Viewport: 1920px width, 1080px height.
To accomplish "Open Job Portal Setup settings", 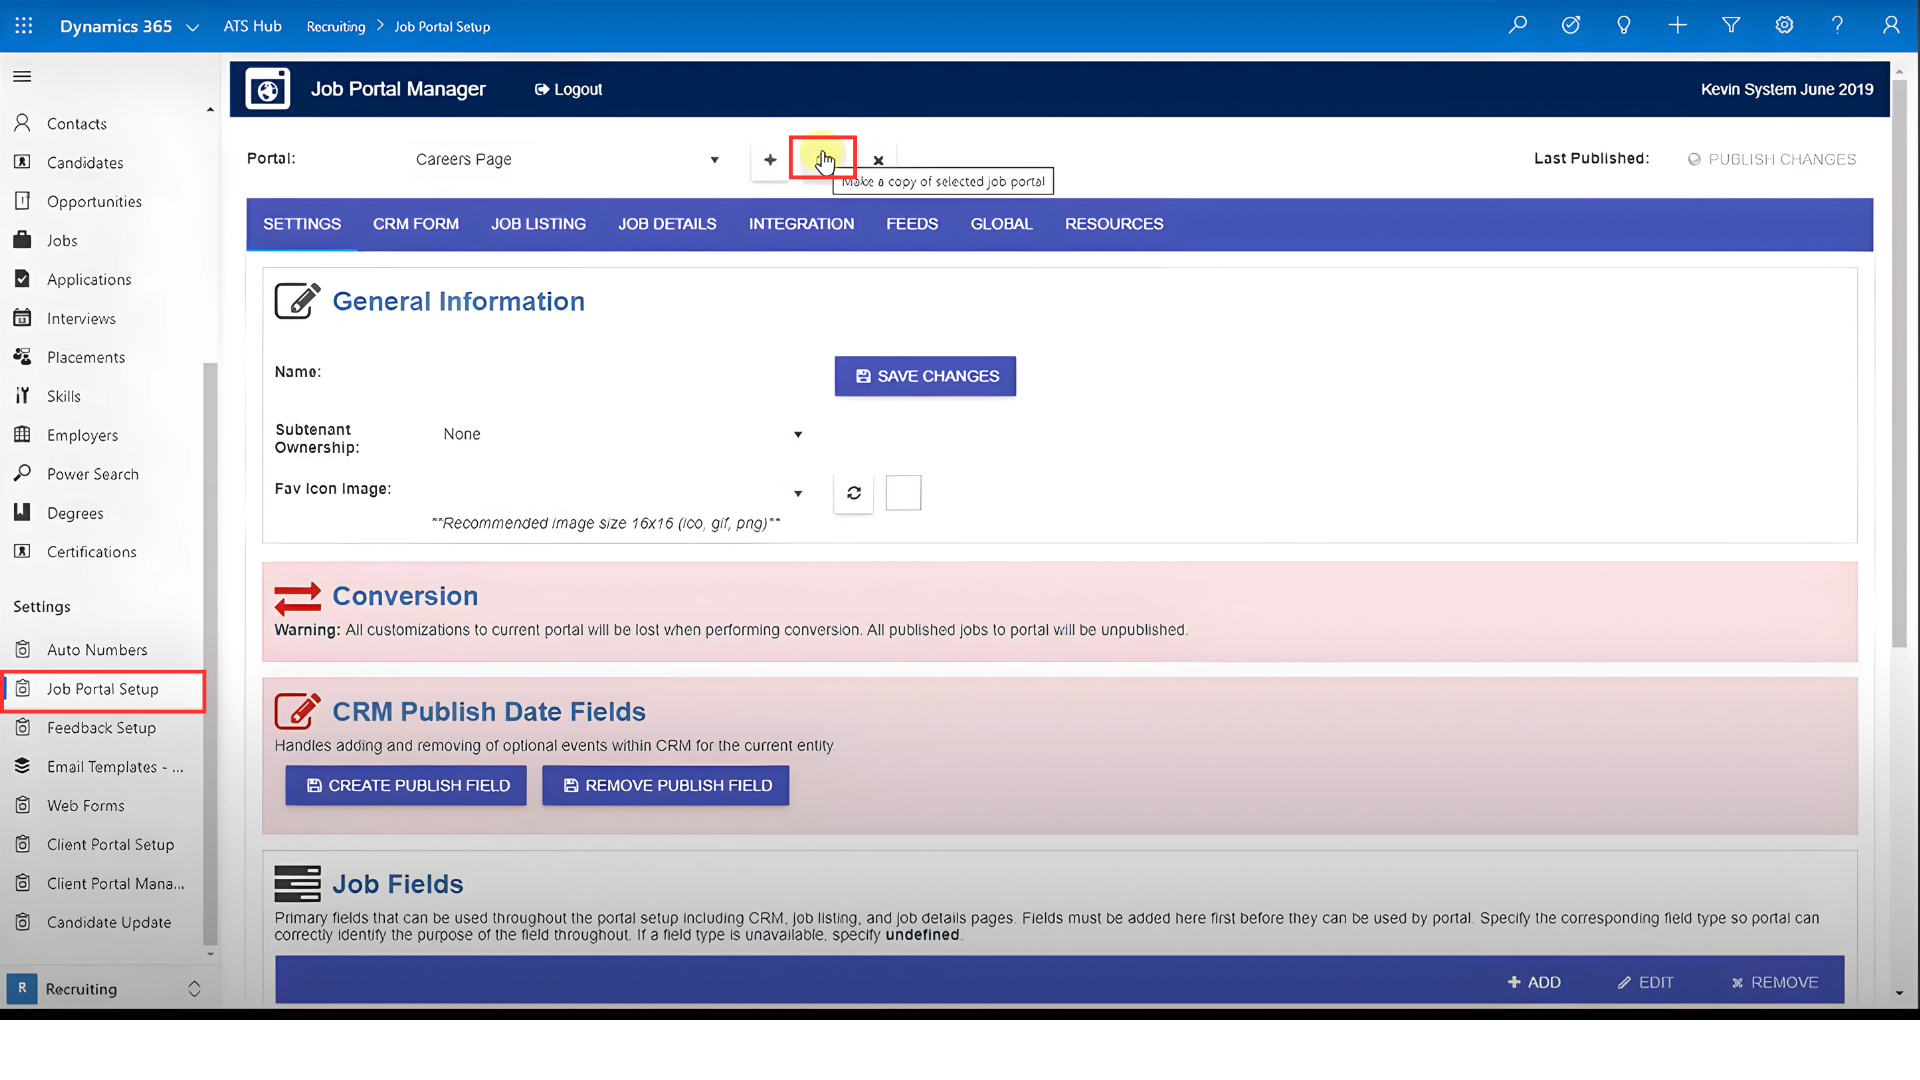I will click(x=105, y=690).
